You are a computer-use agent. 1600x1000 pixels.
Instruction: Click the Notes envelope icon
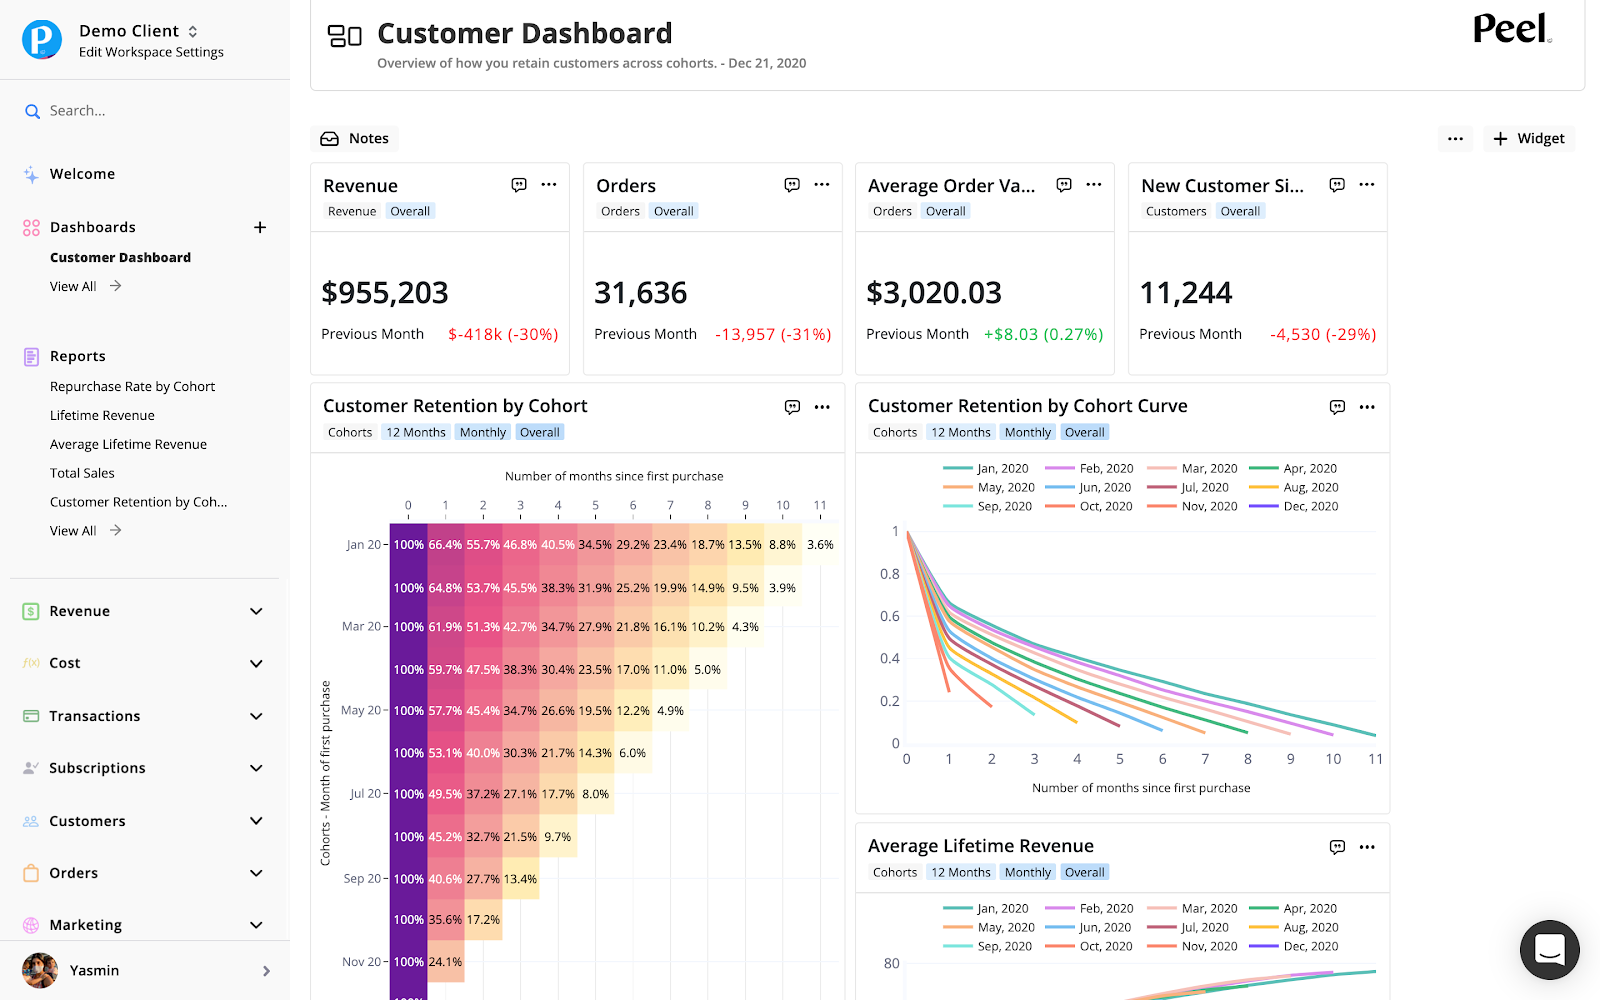click(x=329, y=138)
